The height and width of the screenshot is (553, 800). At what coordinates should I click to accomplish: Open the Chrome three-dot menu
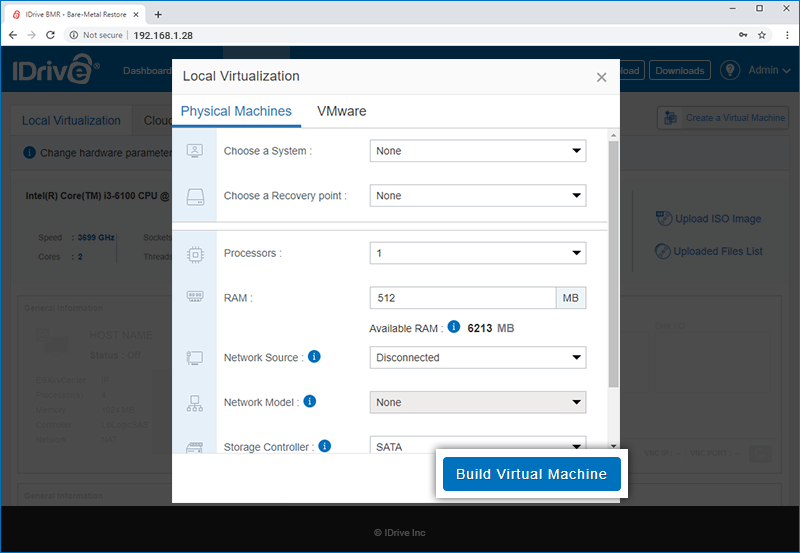pyautogui.click(x=787, y=35)
